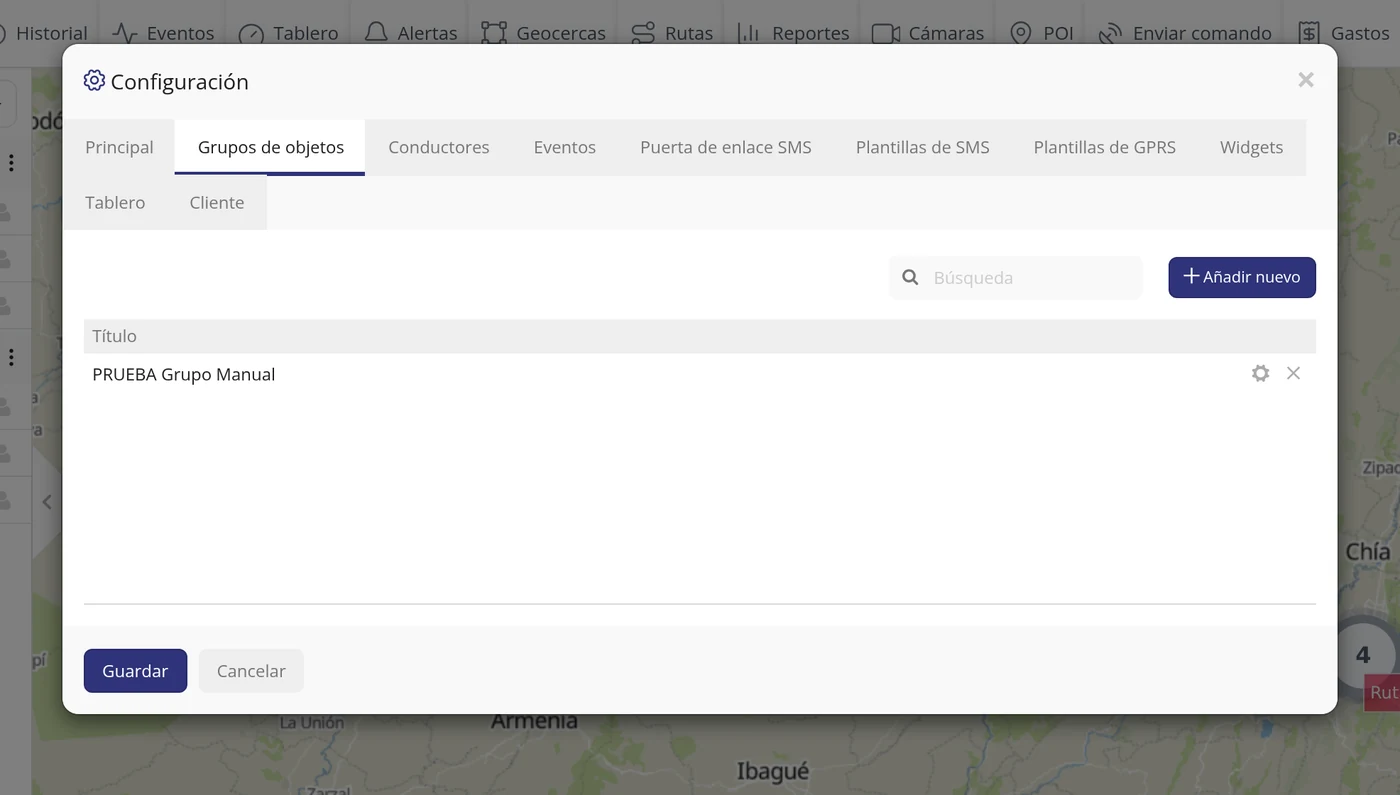Open Plantillas de SMS tab
1400x795 pixels.
922,147
